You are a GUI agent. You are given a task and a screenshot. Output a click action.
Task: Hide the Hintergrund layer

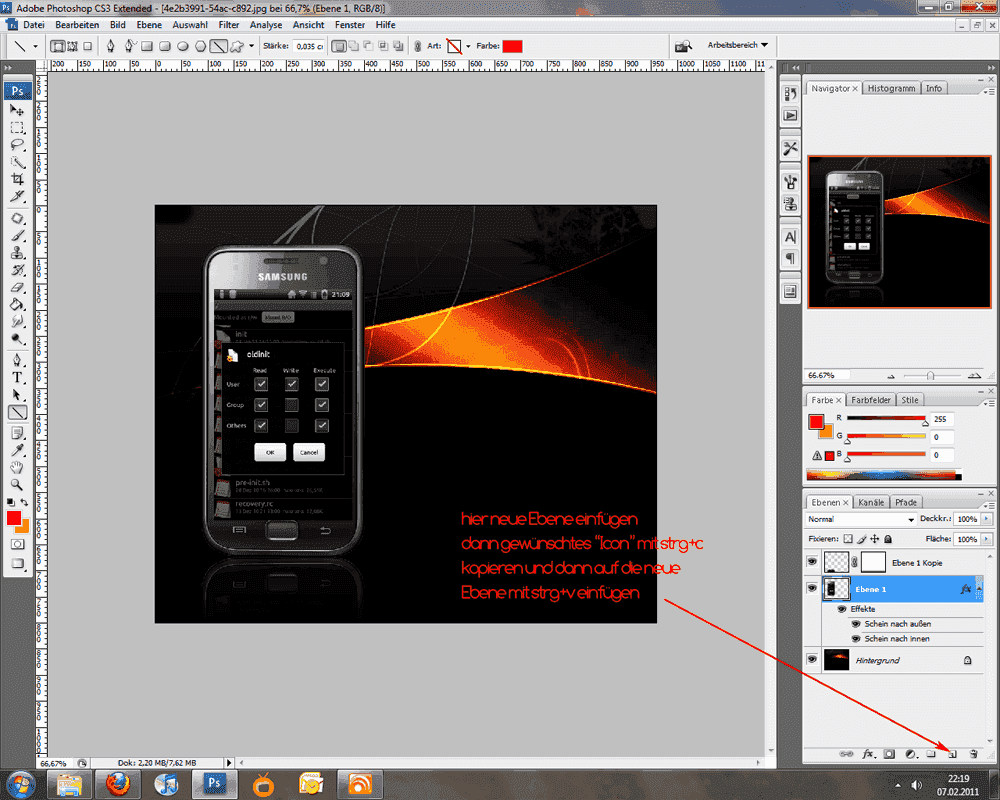pyautogui.click(x=812, y=659)
